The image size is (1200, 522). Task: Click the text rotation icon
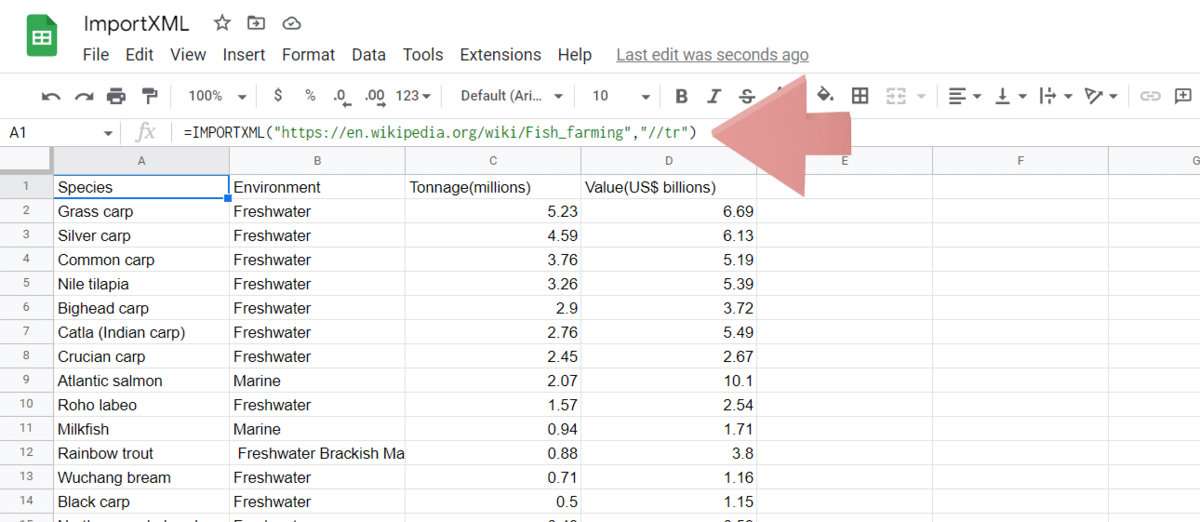[x=1094, y=96]
